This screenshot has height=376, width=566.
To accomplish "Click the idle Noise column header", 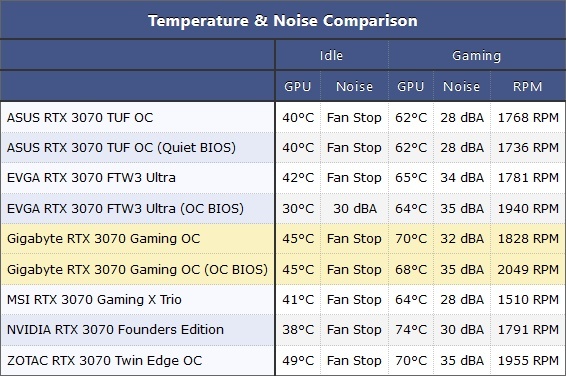I will click(x=354, y=87).
